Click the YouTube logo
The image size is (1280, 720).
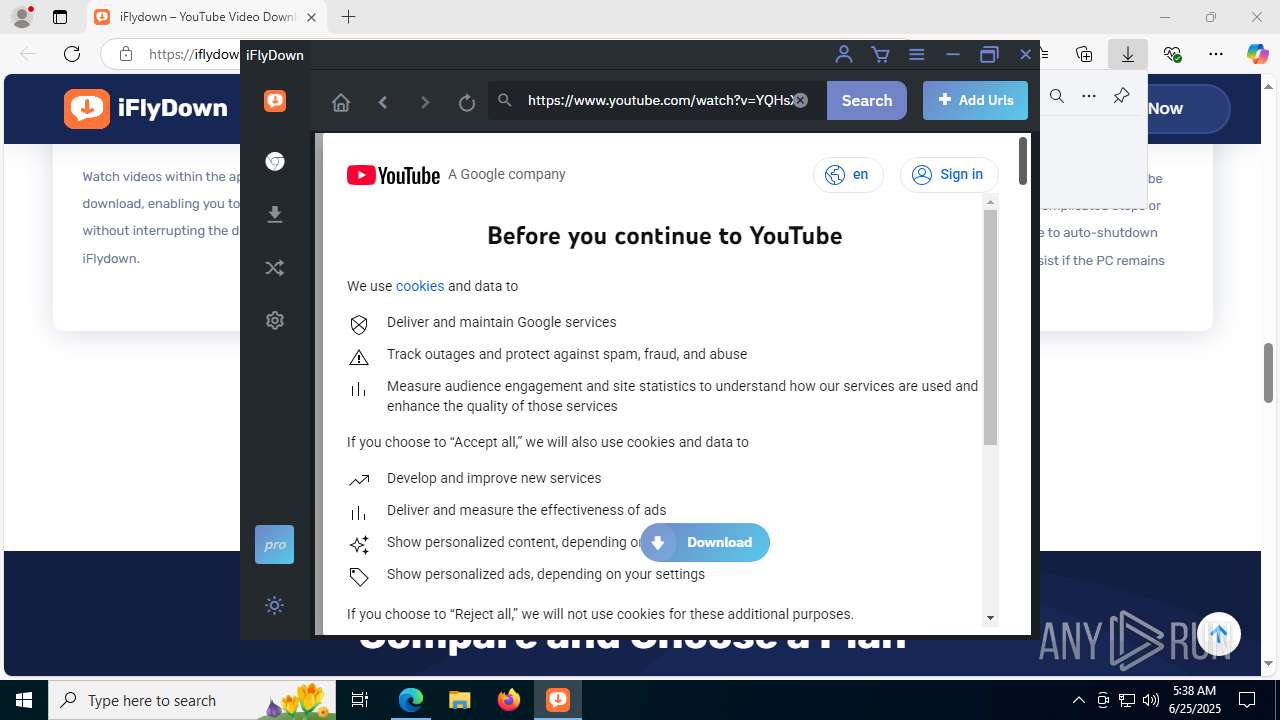coord(393,175)
